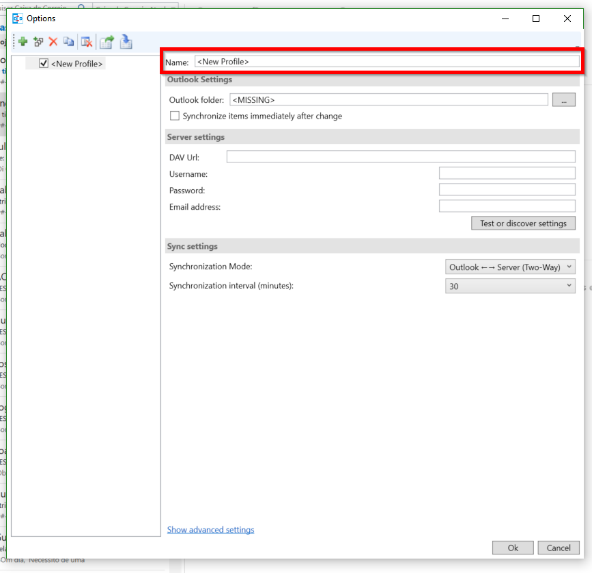Enable synchronize items immediately after change

(x=174, y=116)
